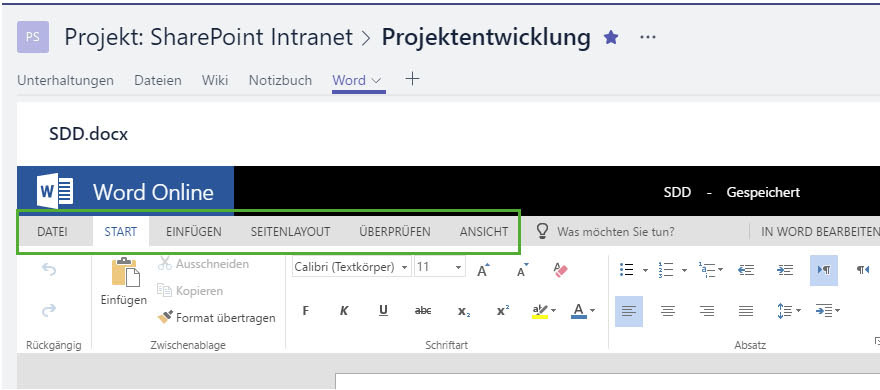Click the increase indent icon
Image resolution: width=880 pixels, height=390 pixels.
click(x=785, y=270)
